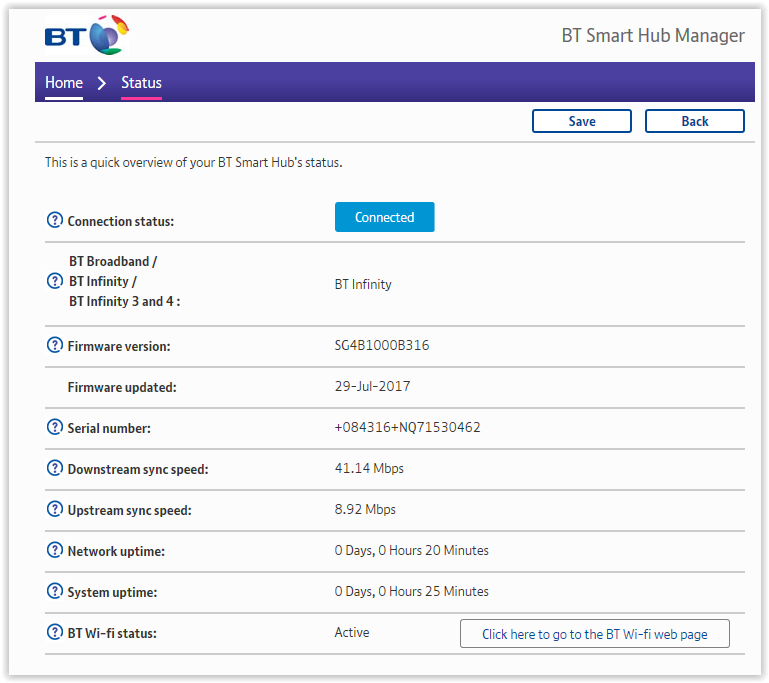Select Status breadcrumb item

pyautogui.click(x=141, y=82)
